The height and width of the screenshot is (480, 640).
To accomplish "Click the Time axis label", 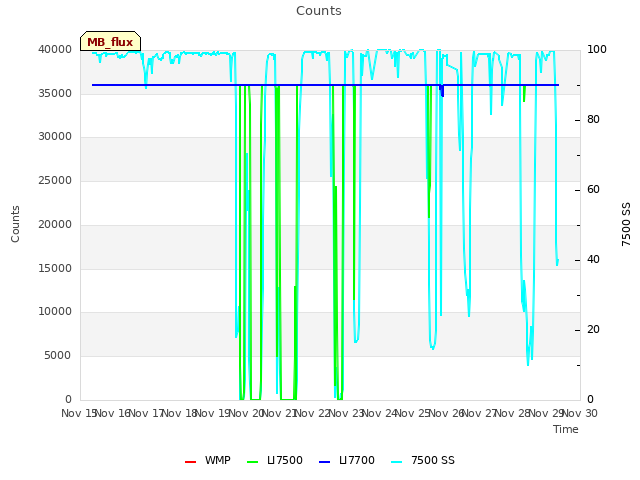I will (566, 429).
